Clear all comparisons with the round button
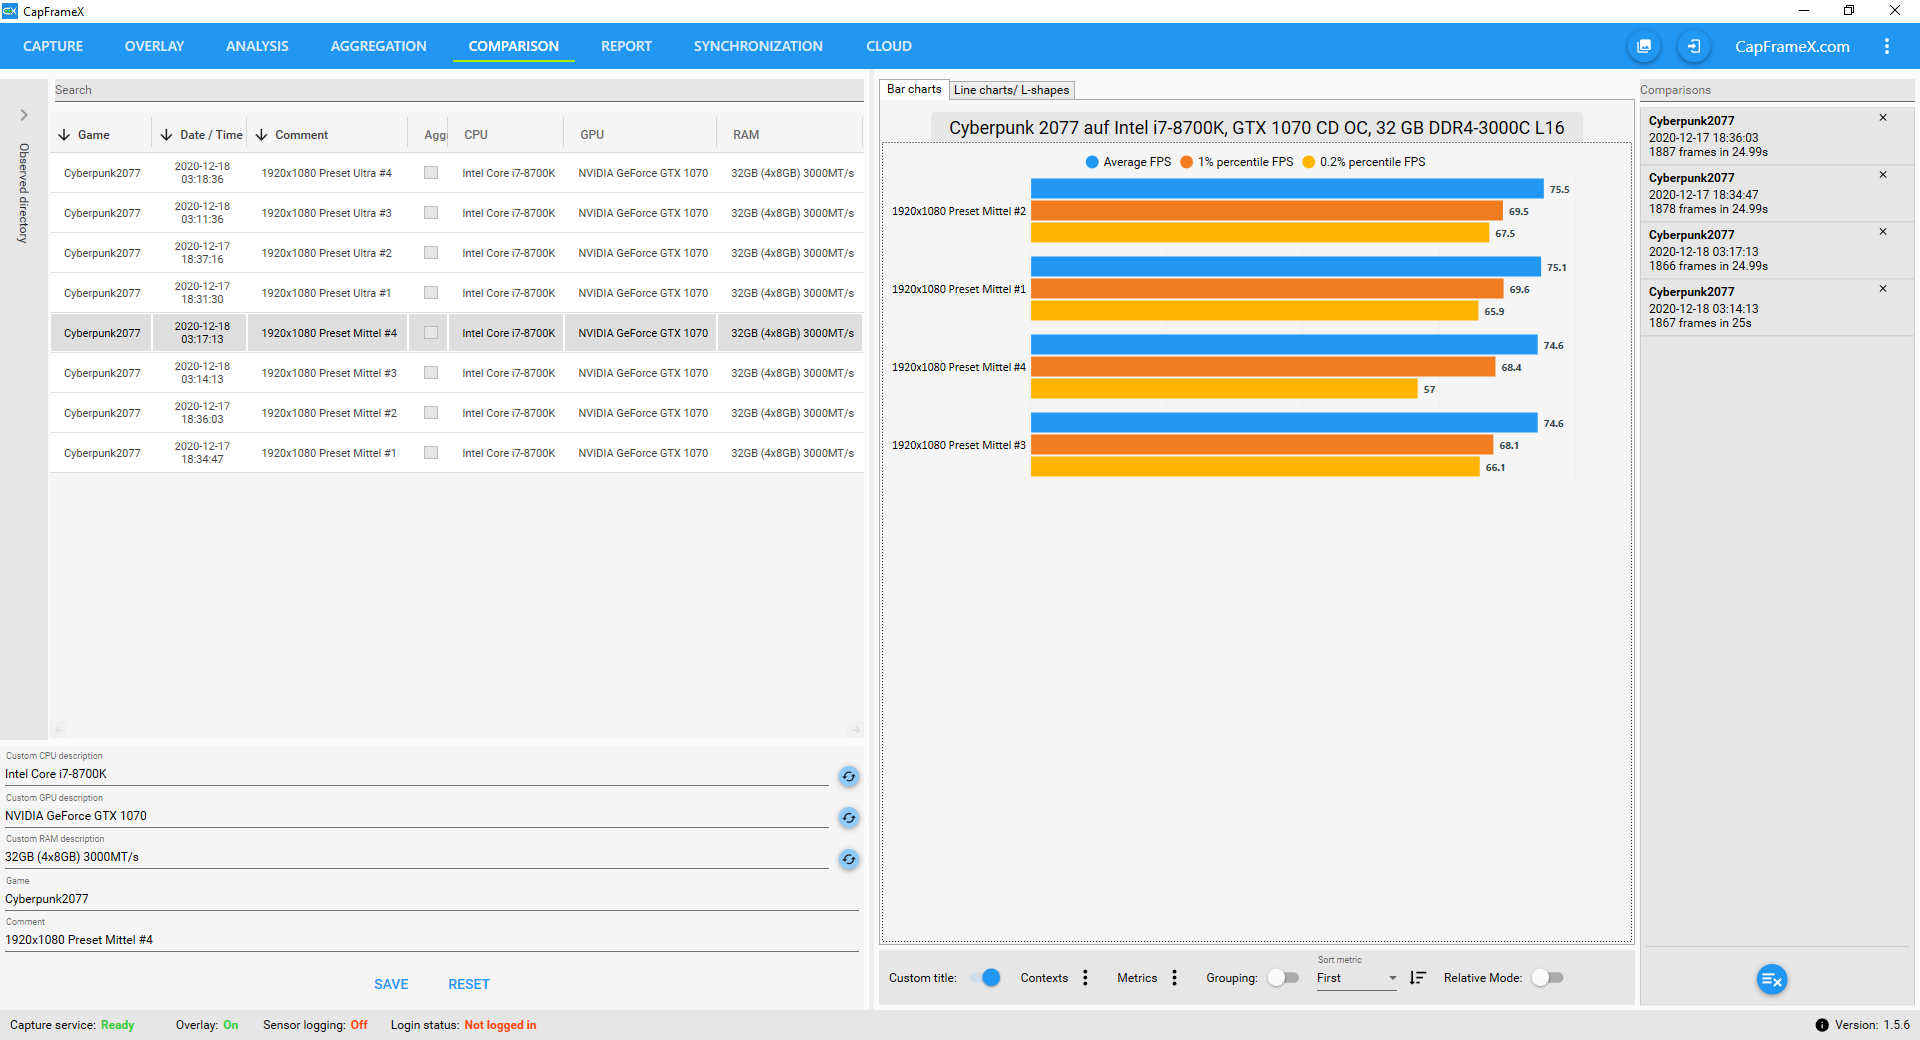 pos(1771,979)
